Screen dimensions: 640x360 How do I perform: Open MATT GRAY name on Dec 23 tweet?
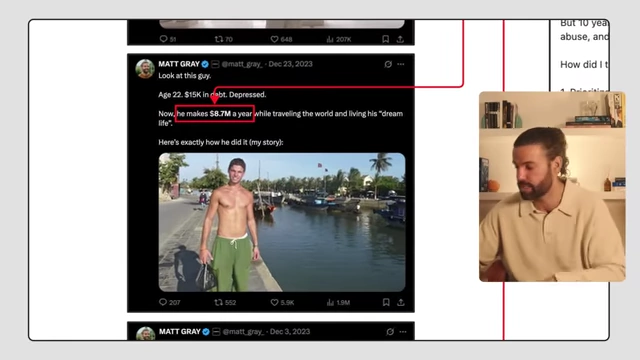[179, 64]
